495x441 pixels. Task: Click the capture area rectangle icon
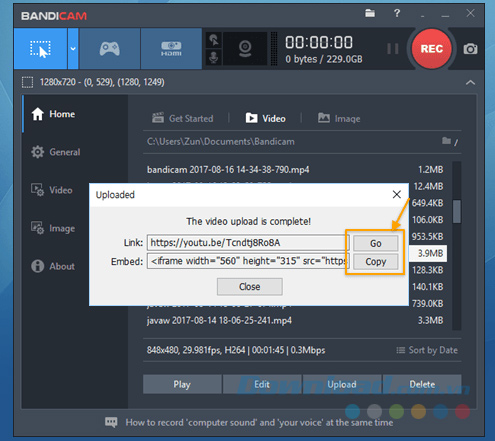pos(27,82)
